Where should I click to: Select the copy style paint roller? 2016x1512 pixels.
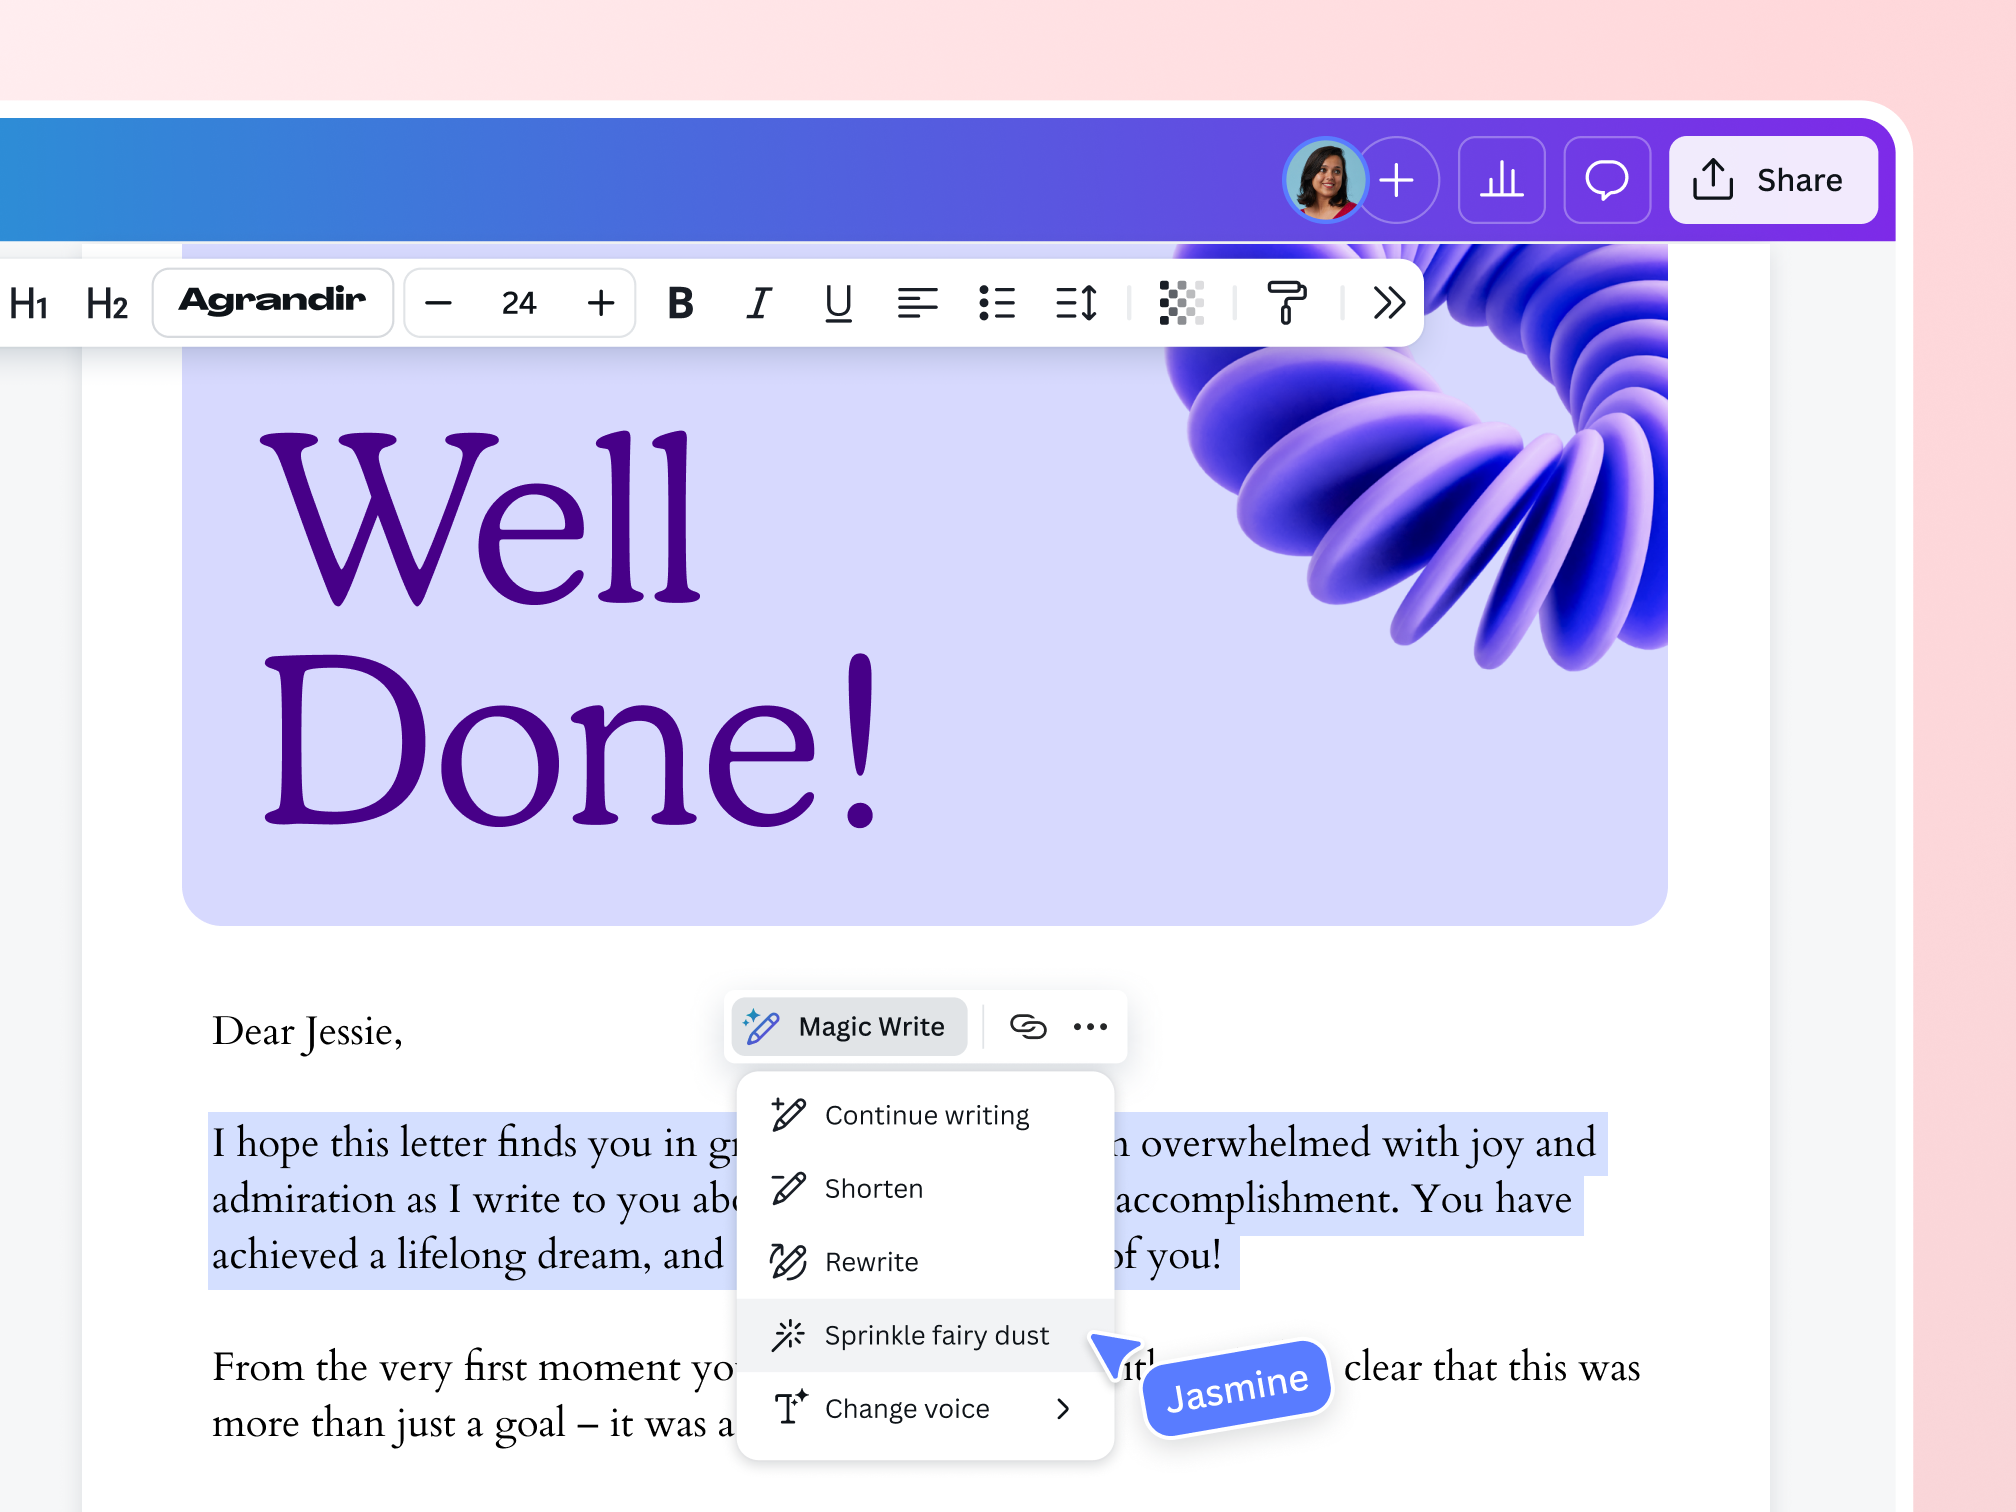point(1286,303)
